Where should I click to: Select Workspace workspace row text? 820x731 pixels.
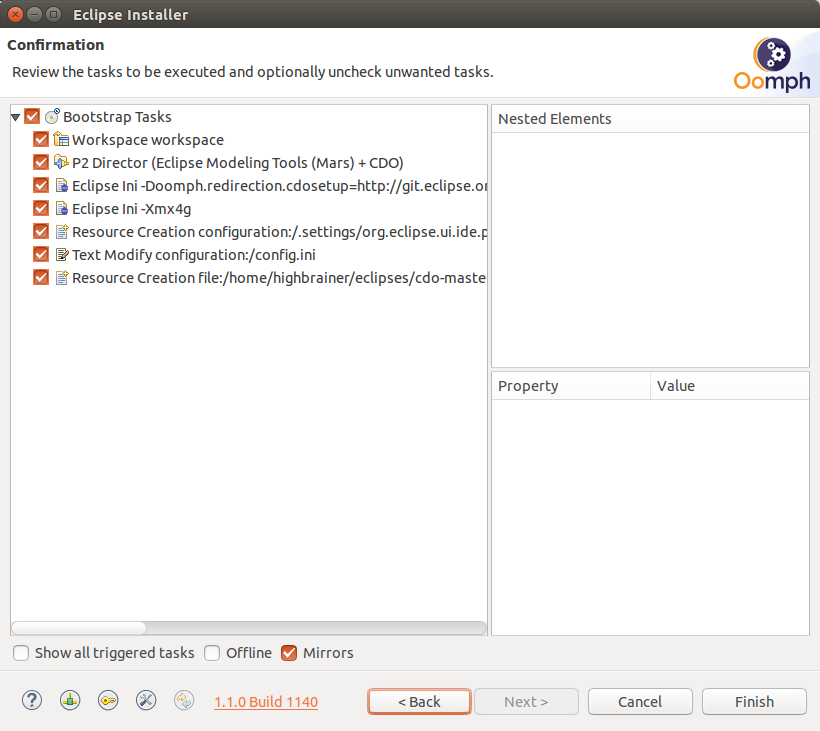point(148,140)
